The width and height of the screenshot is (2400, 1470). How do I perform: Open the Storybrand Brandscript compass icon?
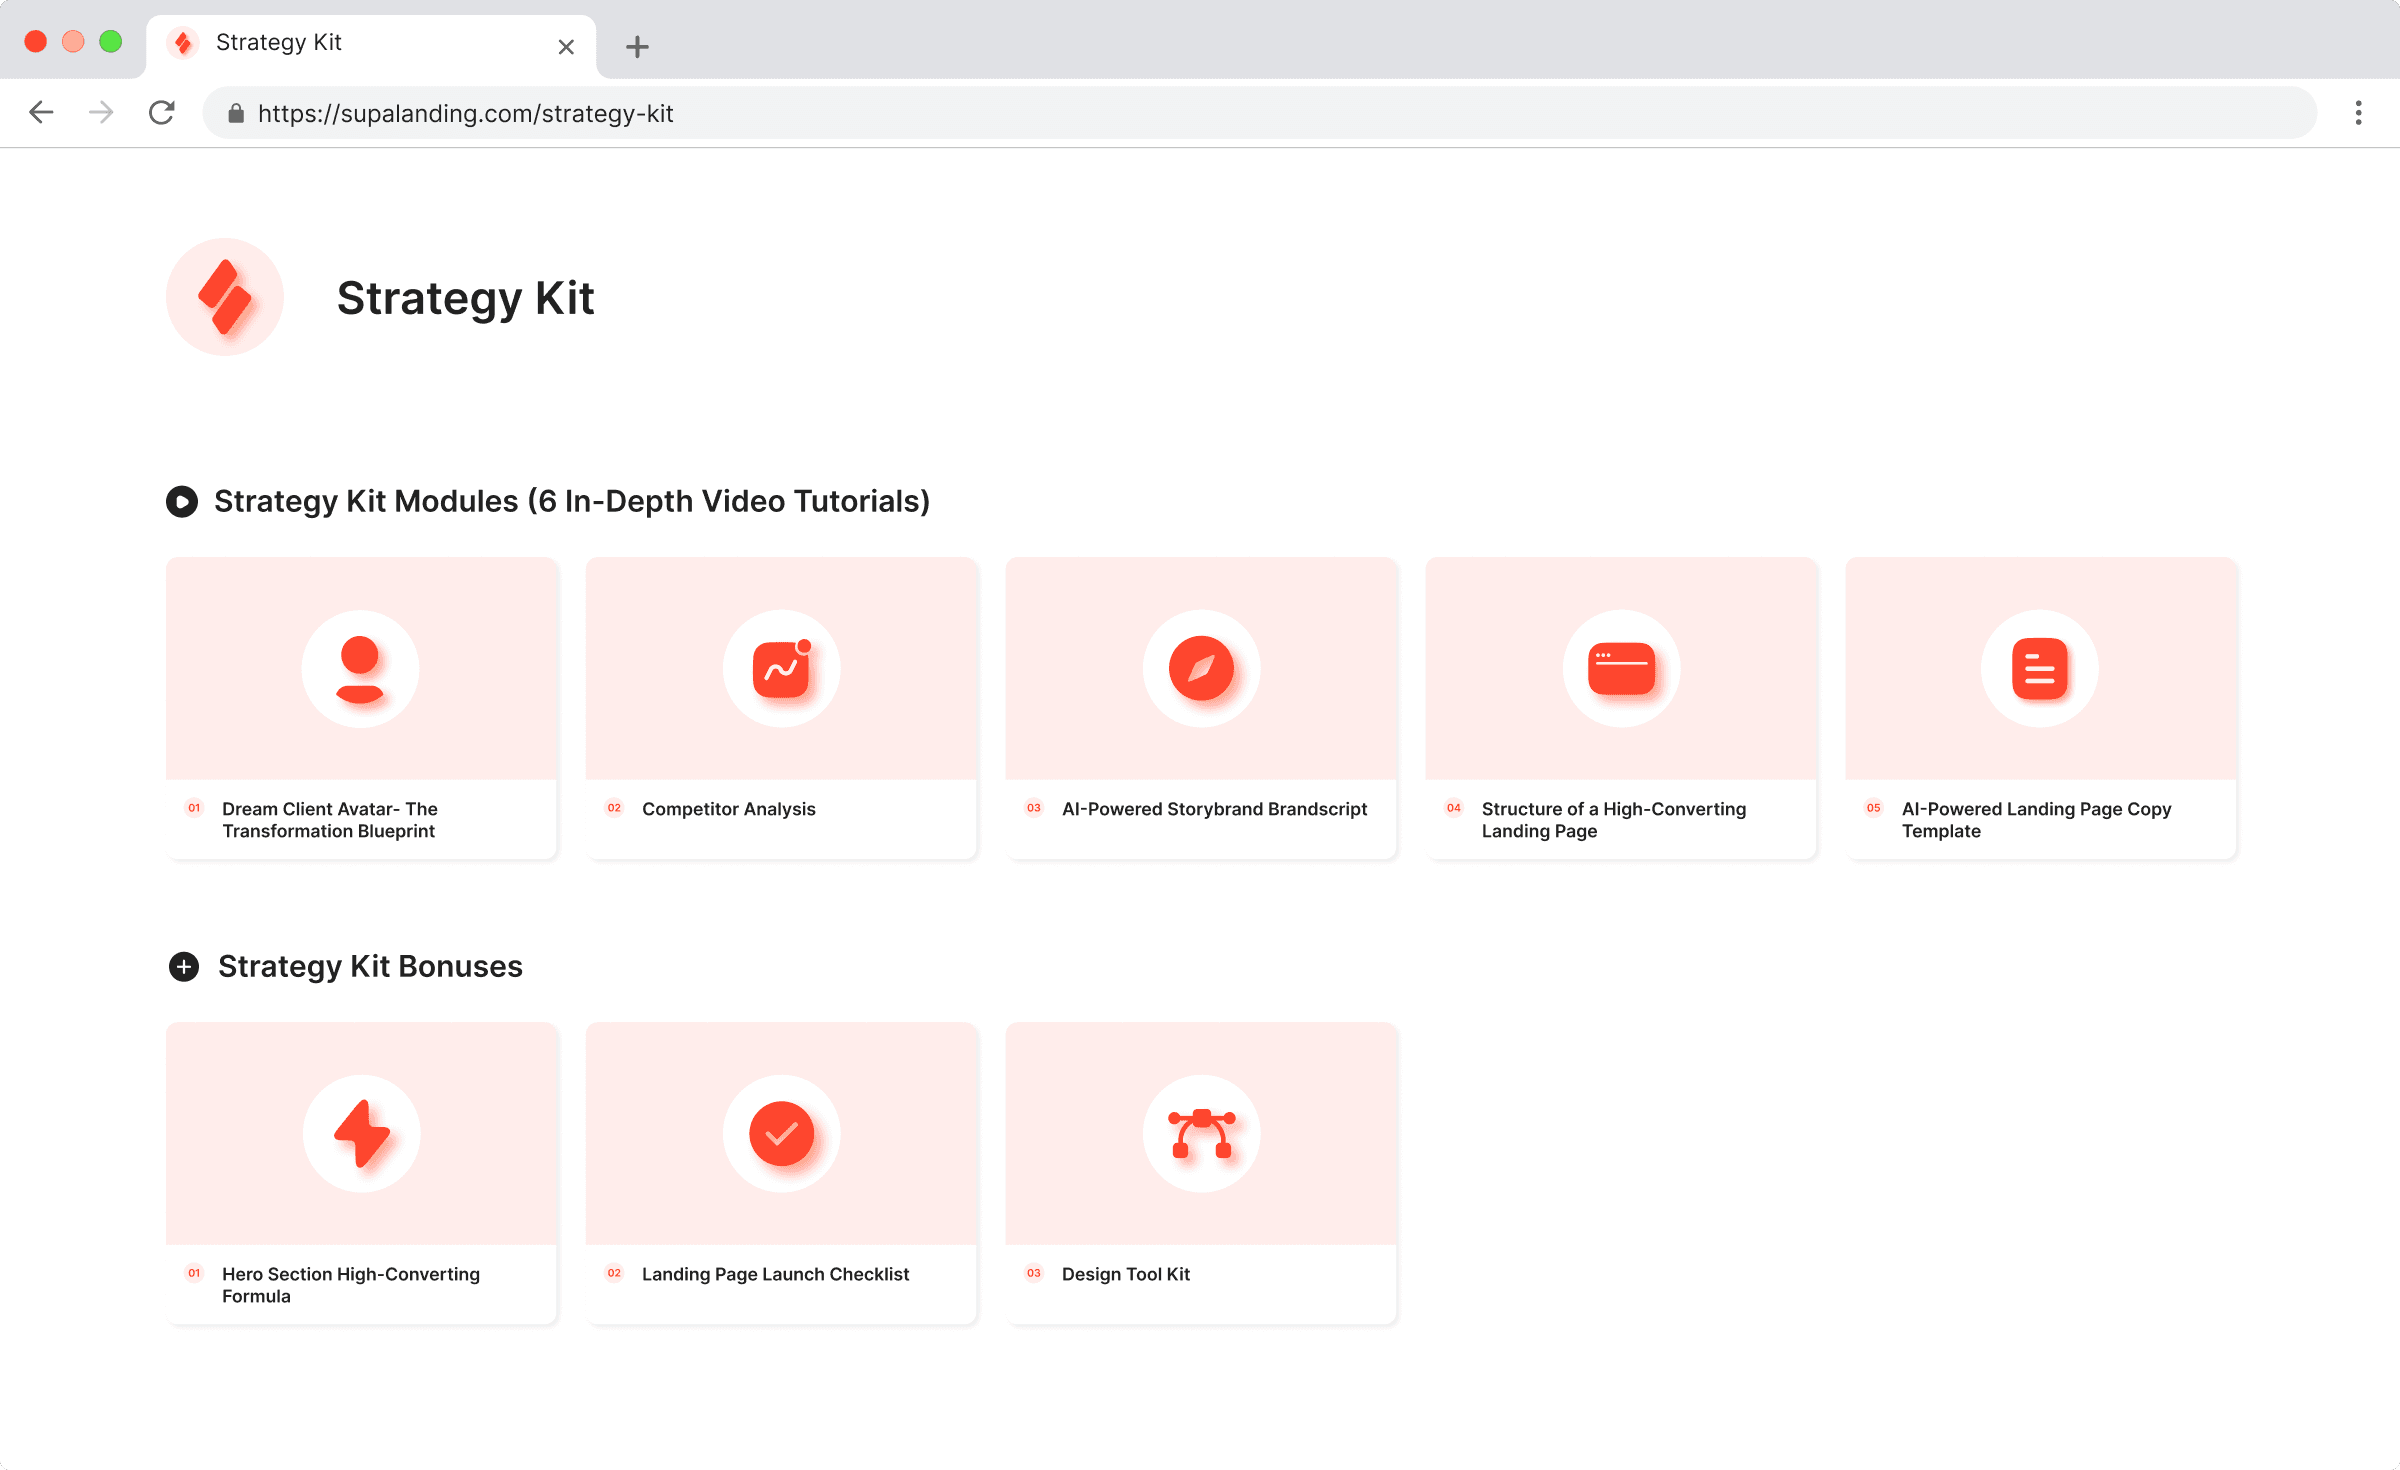[x=1201, y=669]
